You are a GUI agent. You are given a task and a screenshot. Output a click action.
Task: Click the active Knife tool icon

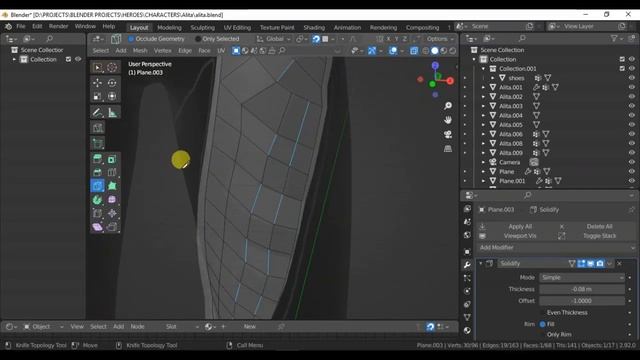pos(98,186)
